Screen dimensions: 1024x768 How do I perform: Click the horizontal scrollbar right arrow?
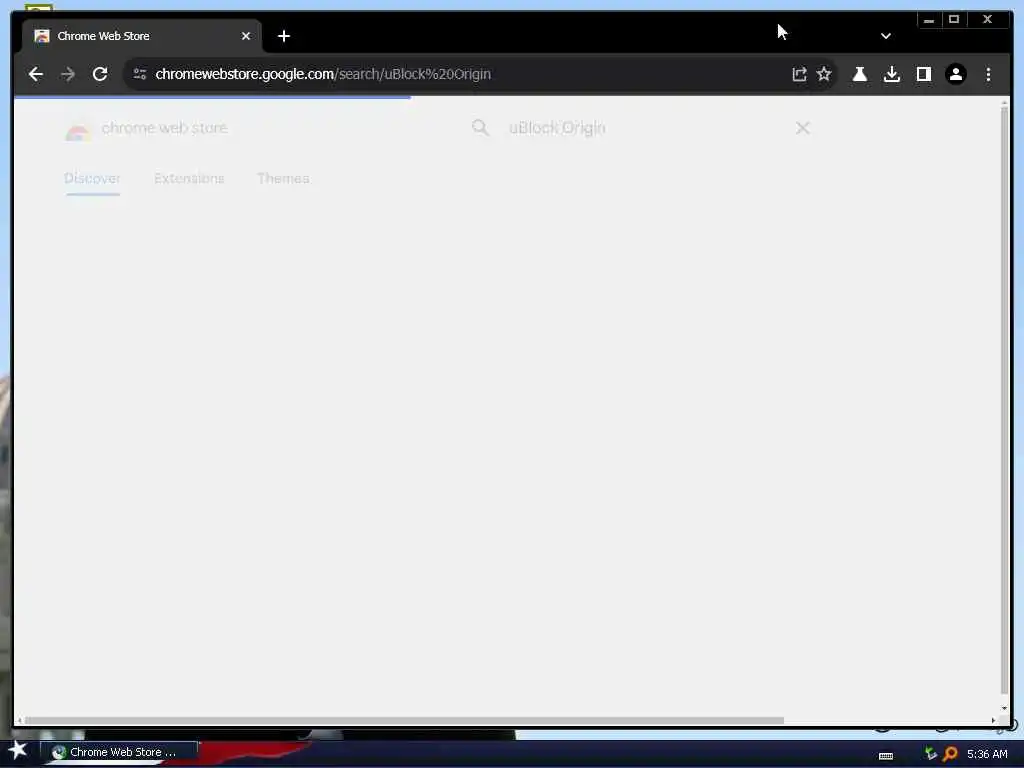(993, 720)
